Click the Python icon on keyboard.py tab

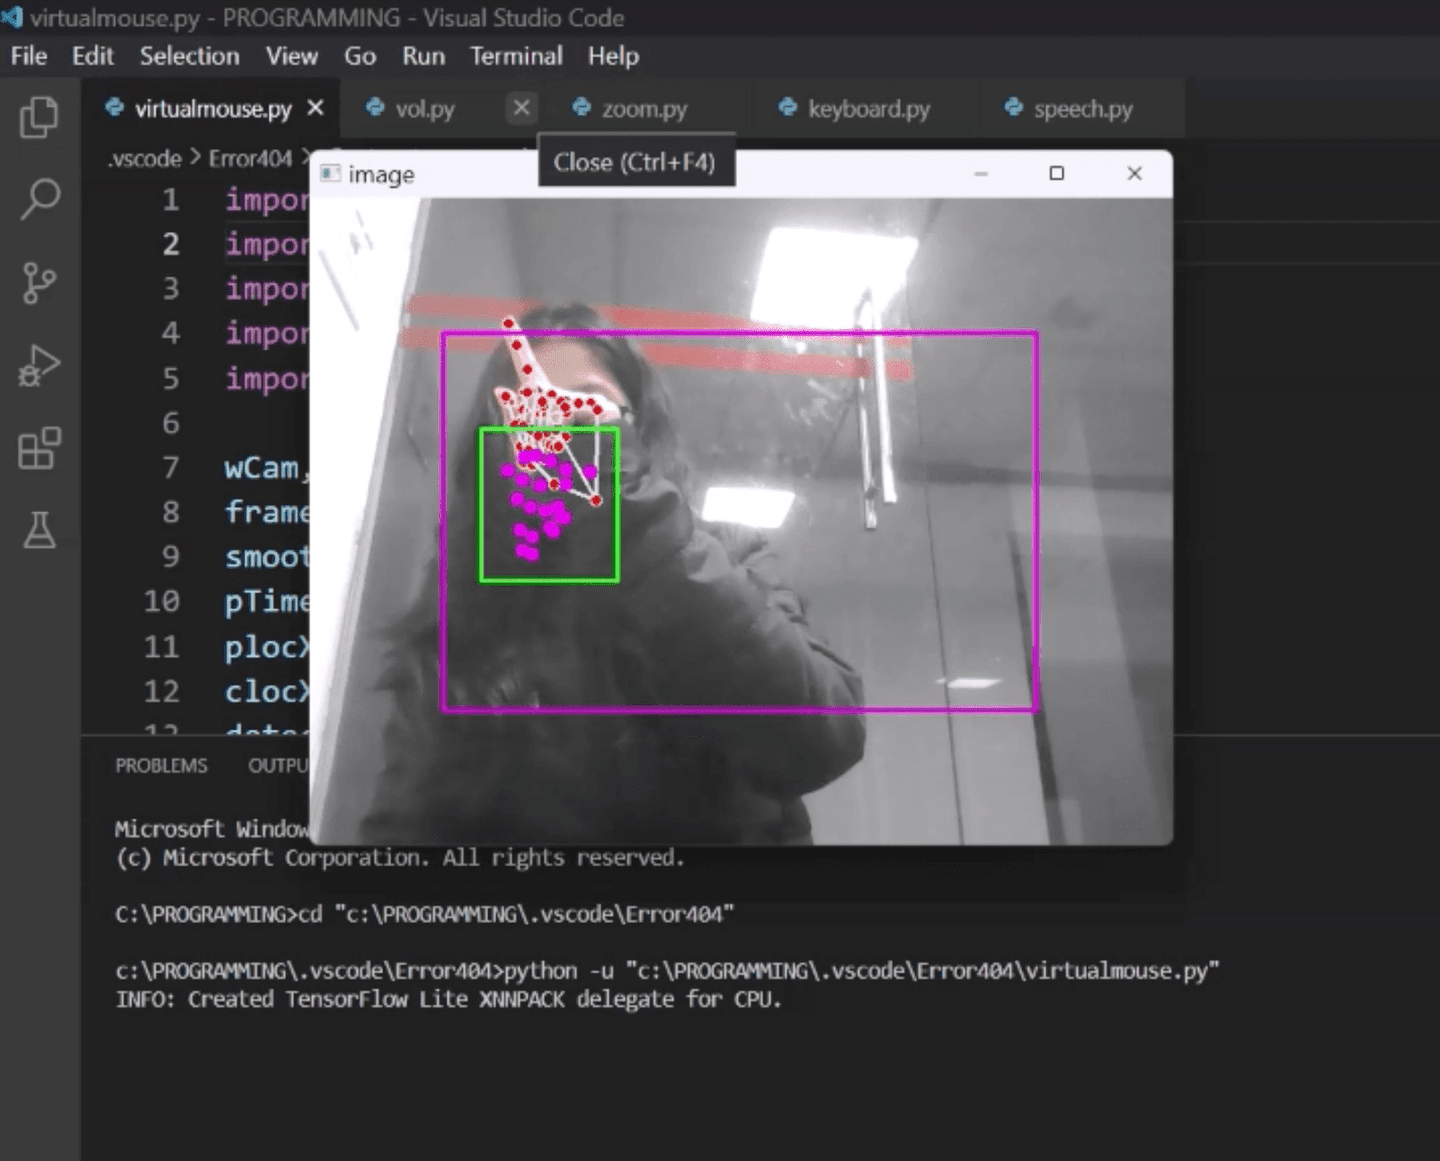788,107
